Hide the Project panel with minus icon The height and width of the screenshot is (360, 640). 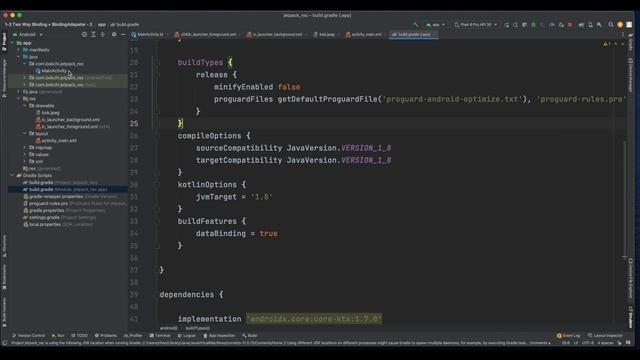pos(123,35)
